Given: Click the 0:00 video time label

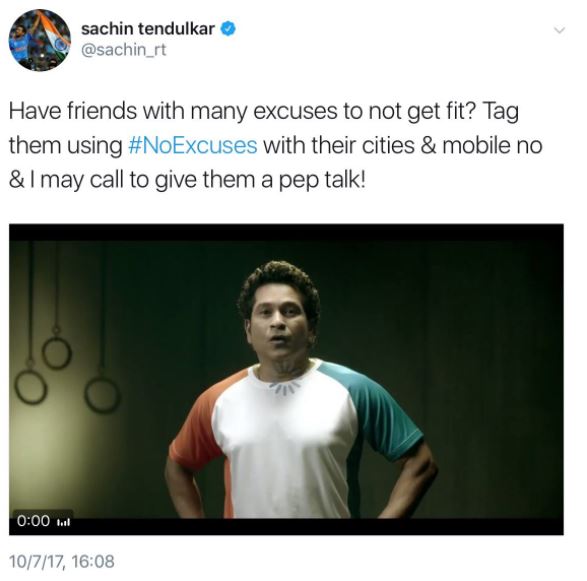Looking at the screenshot, I should pos(33,521).
